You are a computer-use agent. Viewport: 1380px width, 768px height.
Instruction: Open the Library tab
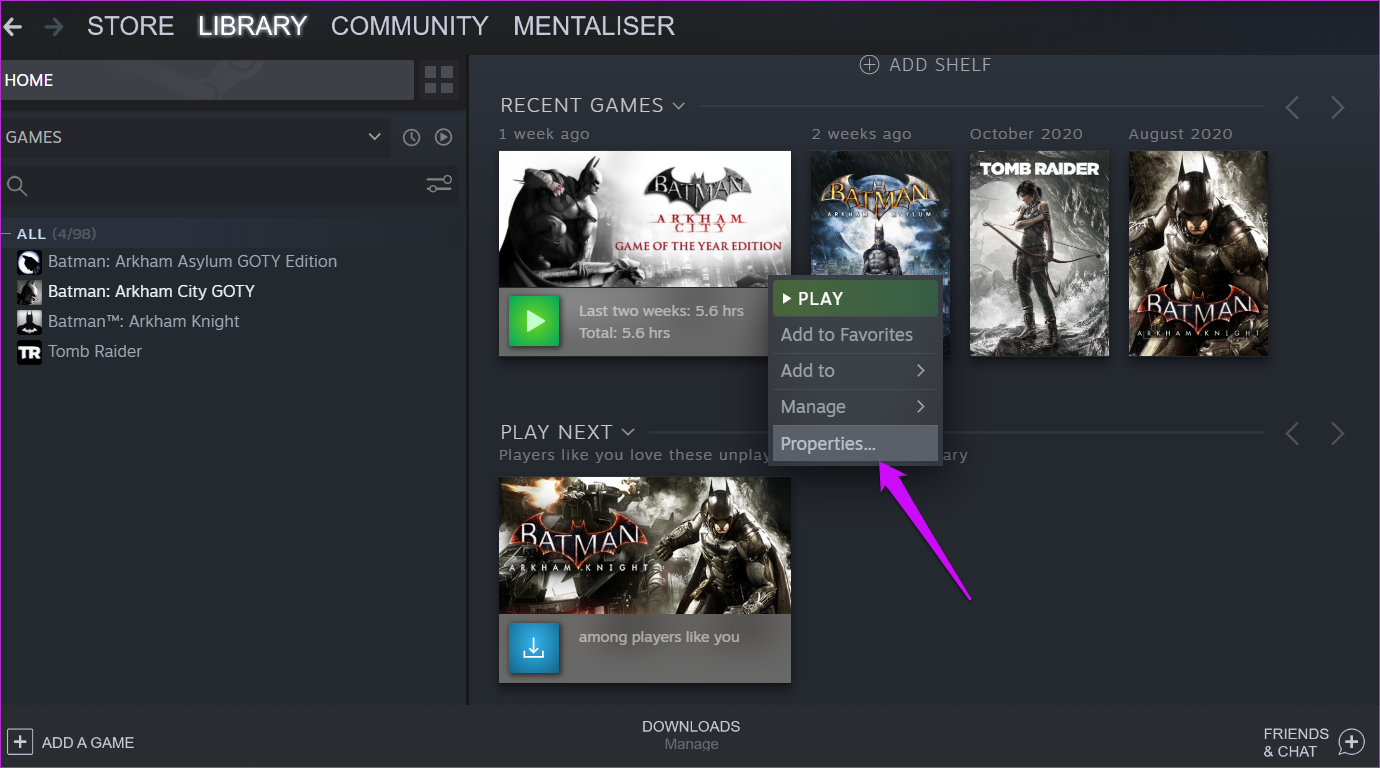(252, 26)
